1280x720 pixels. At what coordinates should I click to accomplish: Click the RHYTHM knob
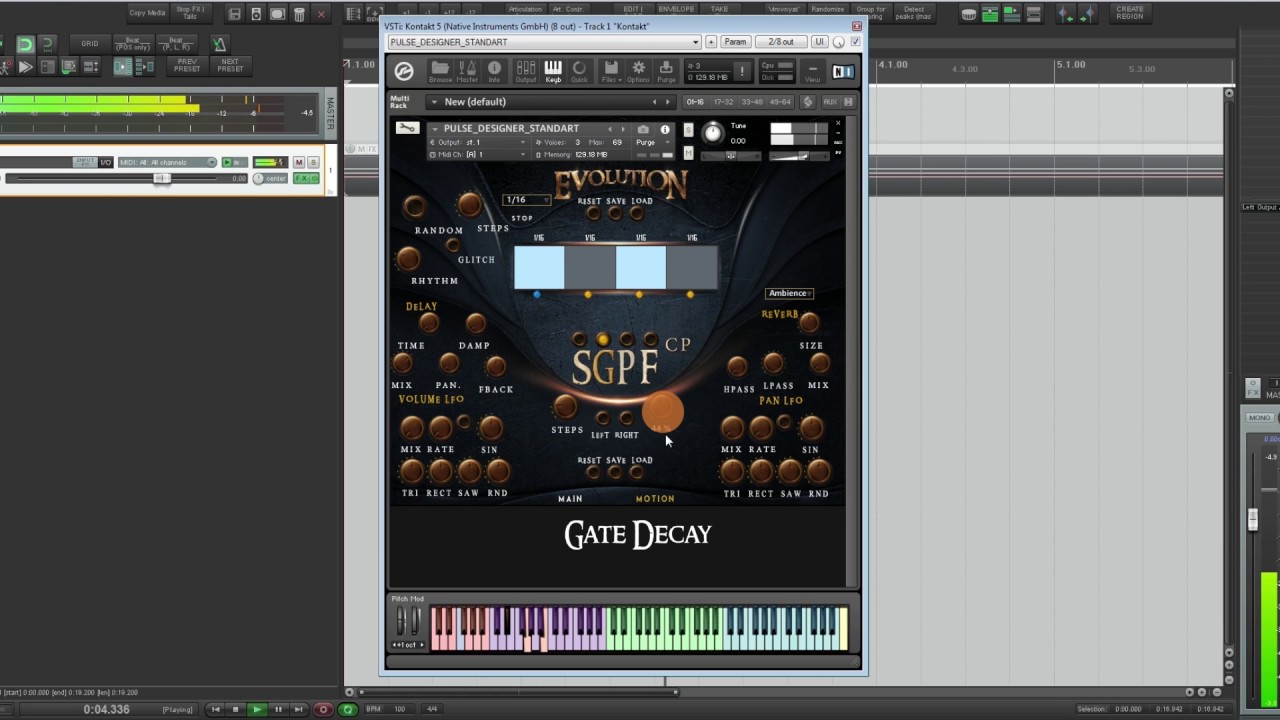coord(408,259)
